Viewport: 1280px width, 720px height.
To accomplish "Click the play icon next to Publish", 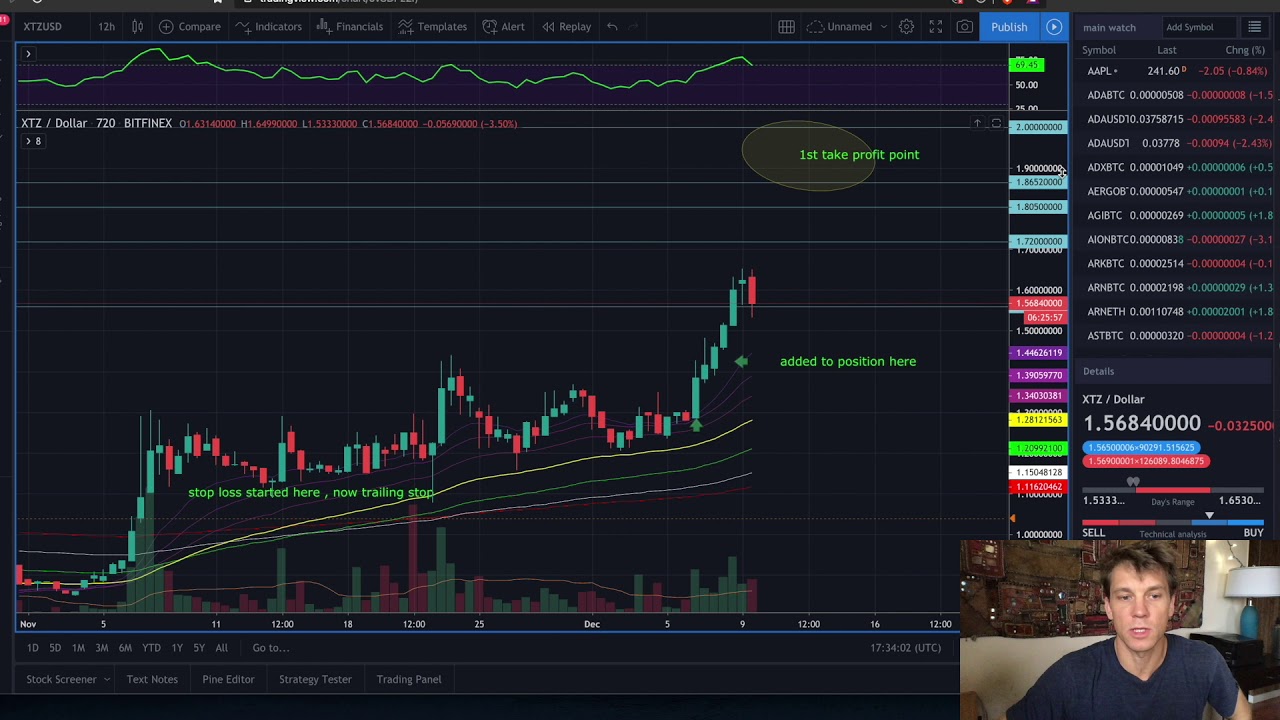I will (x=1054, y=27).
